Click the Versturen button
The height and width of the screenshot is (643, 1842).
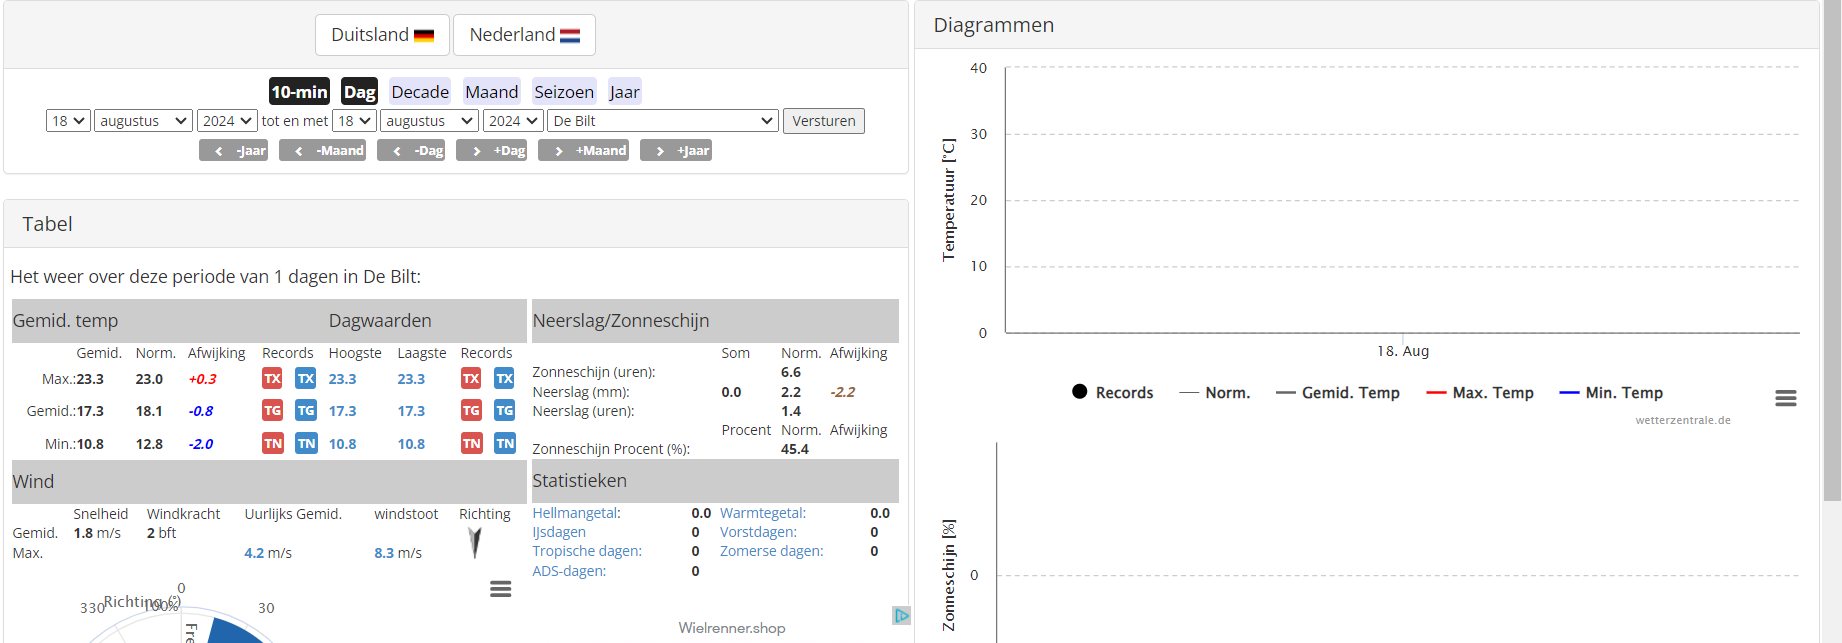(x=824, y=121)
